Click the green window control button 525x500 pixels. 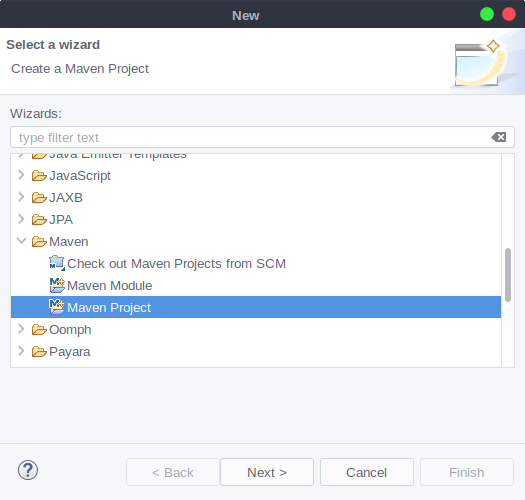click(x=486, y=14)
